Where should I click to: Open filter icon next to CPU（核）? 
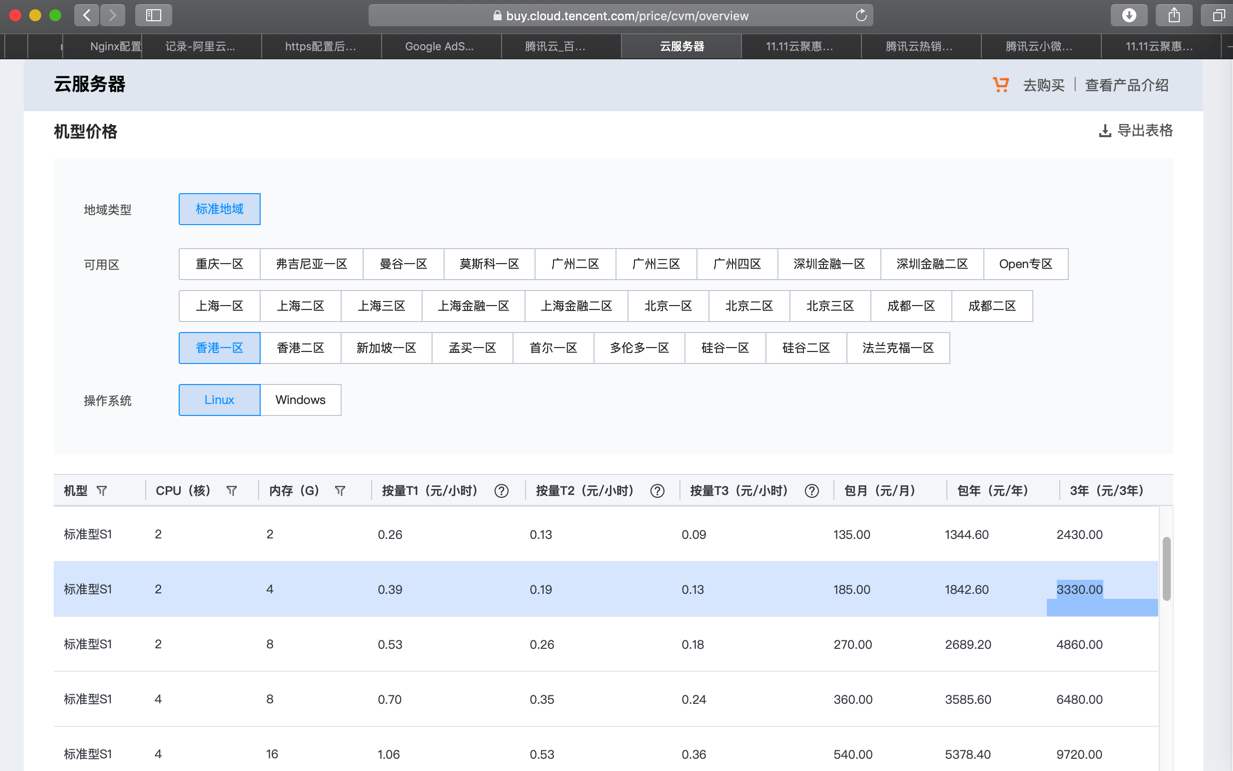click(x=232, y=491)
